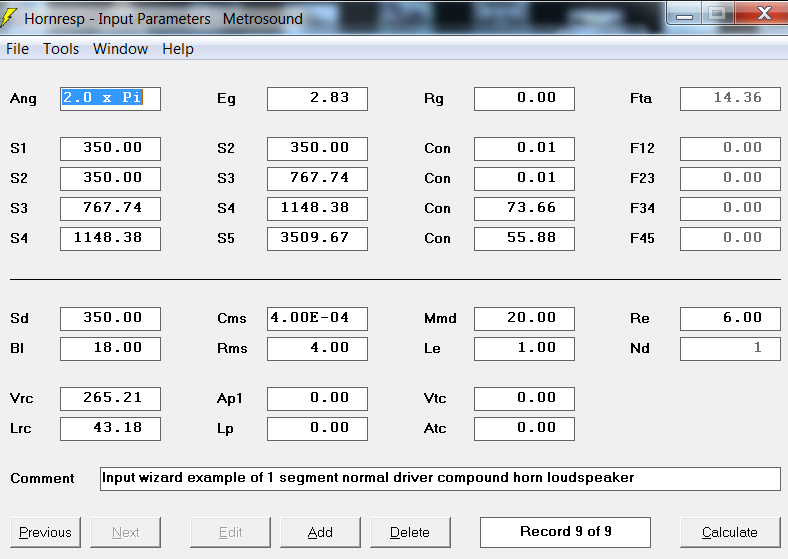Click the Re field with 6.00

tap(730, 319)
